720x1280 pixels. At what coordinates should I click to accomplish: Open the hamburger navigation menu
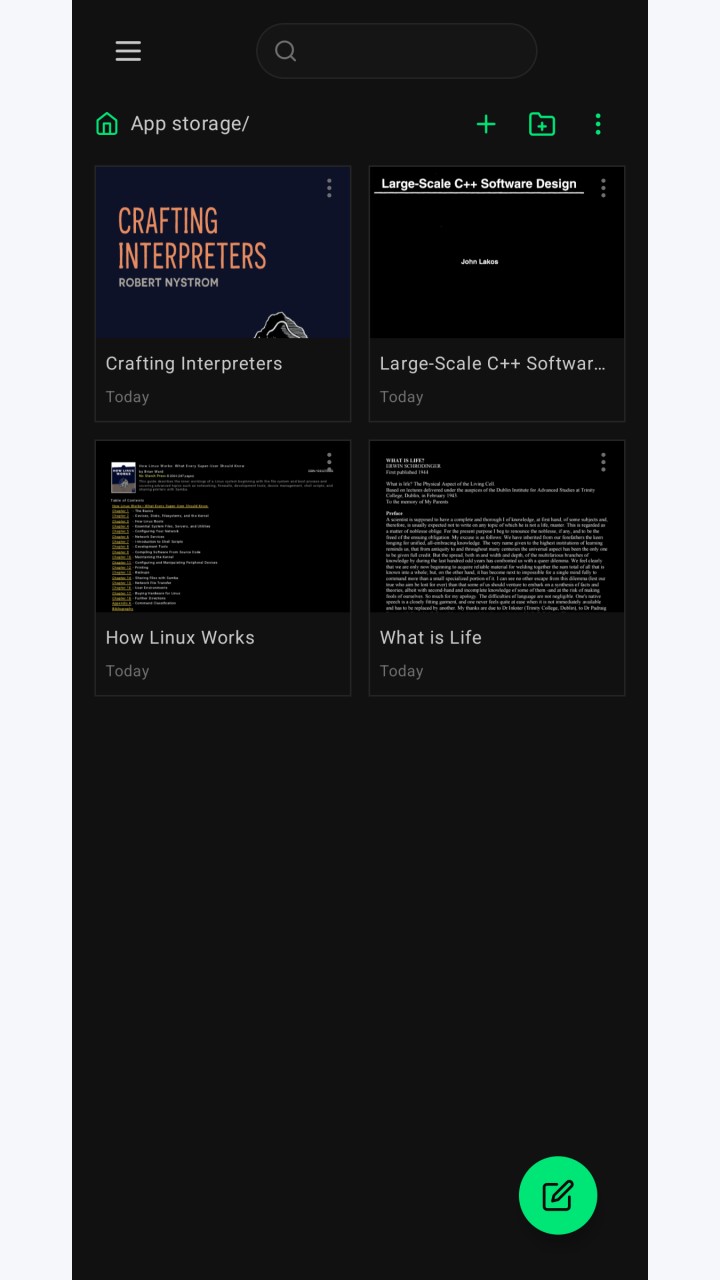[128, 51]
